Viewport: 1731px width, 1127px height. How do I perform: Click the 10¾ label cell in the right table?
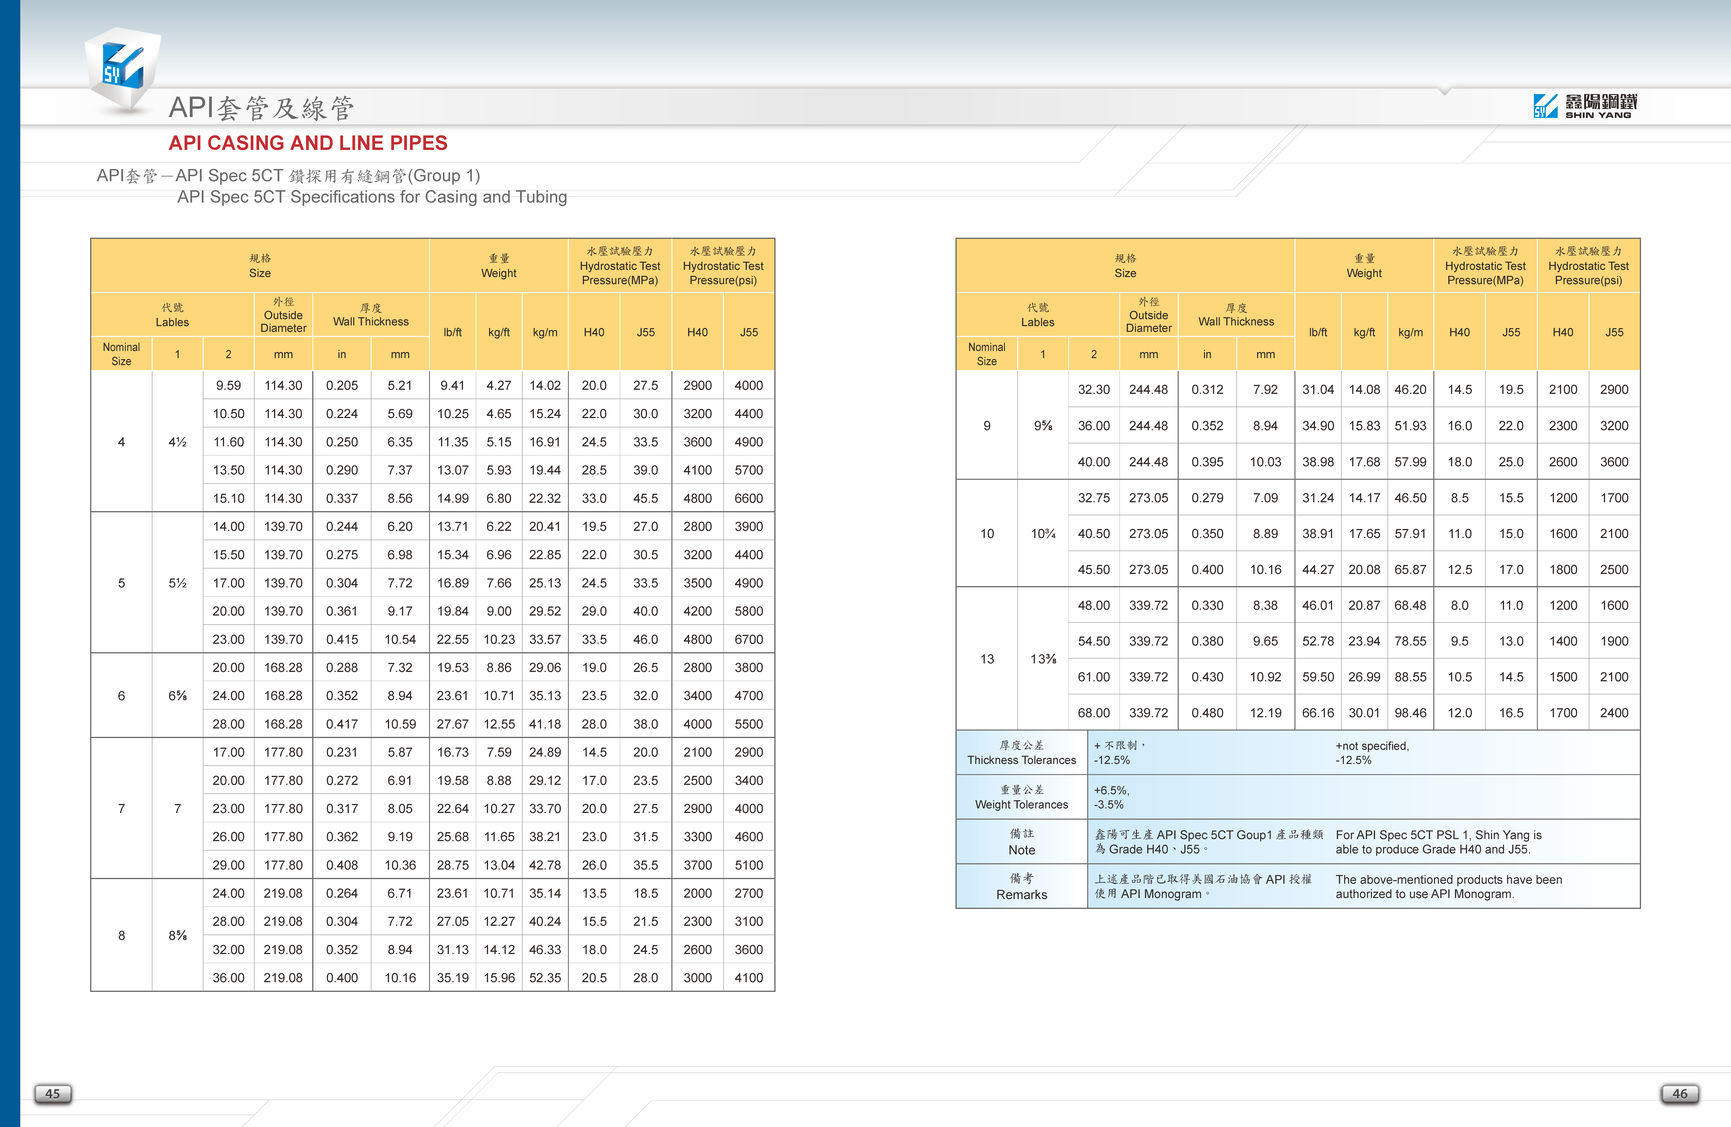pyautogui.click(x=1043, y=534)
